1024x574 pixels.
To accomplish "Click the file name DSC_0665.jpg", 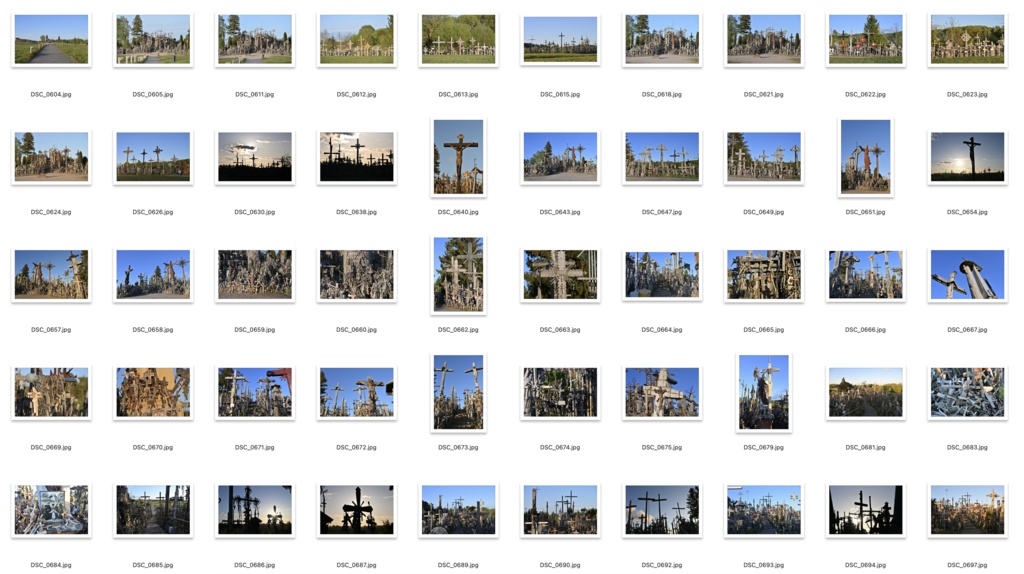I will pos(764,330).
